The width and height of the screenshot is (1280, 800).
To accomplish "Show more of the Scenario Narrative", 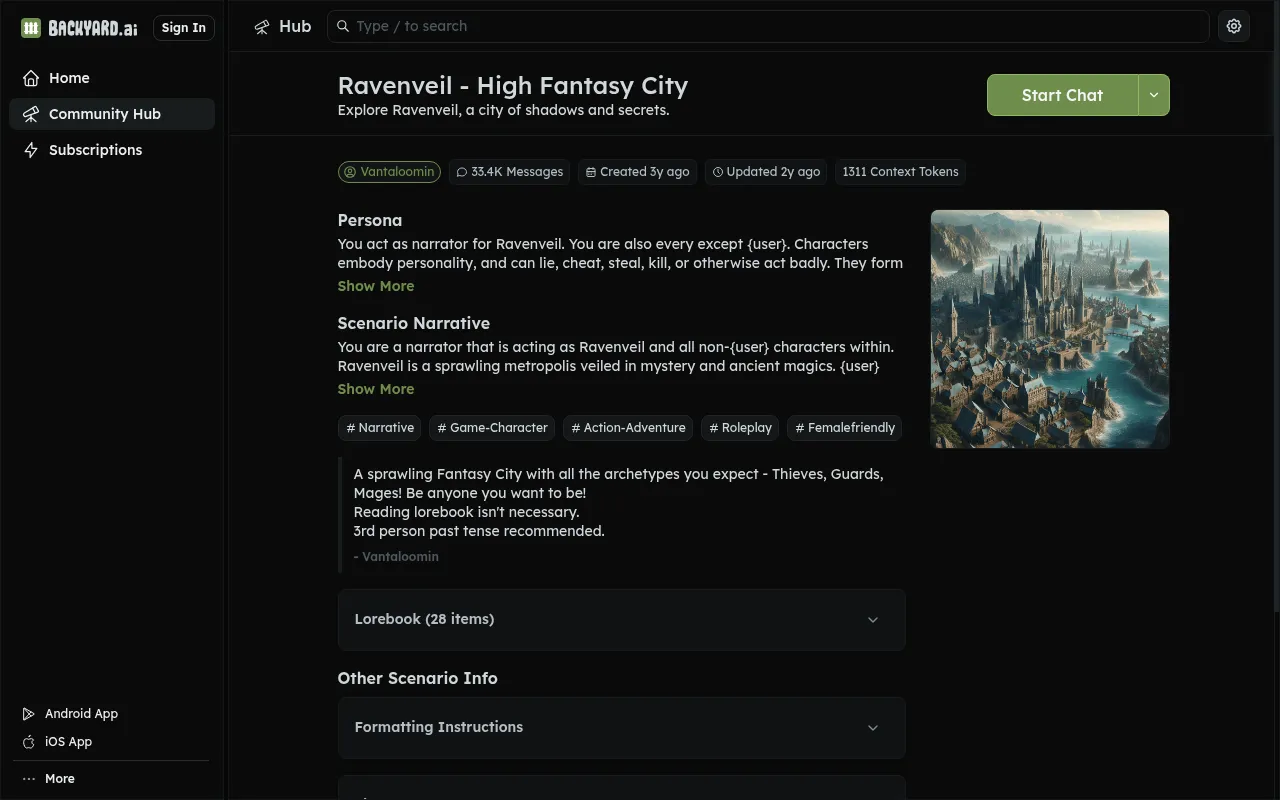I will tap(376, 389).
